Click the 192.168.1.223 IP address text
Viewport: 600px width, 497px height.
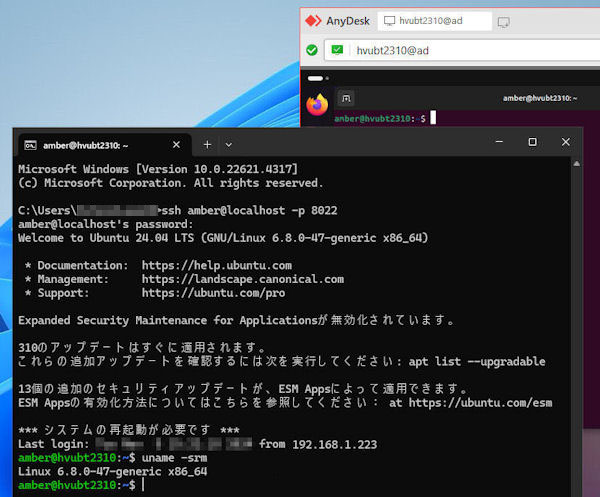(x=334, y=444)
